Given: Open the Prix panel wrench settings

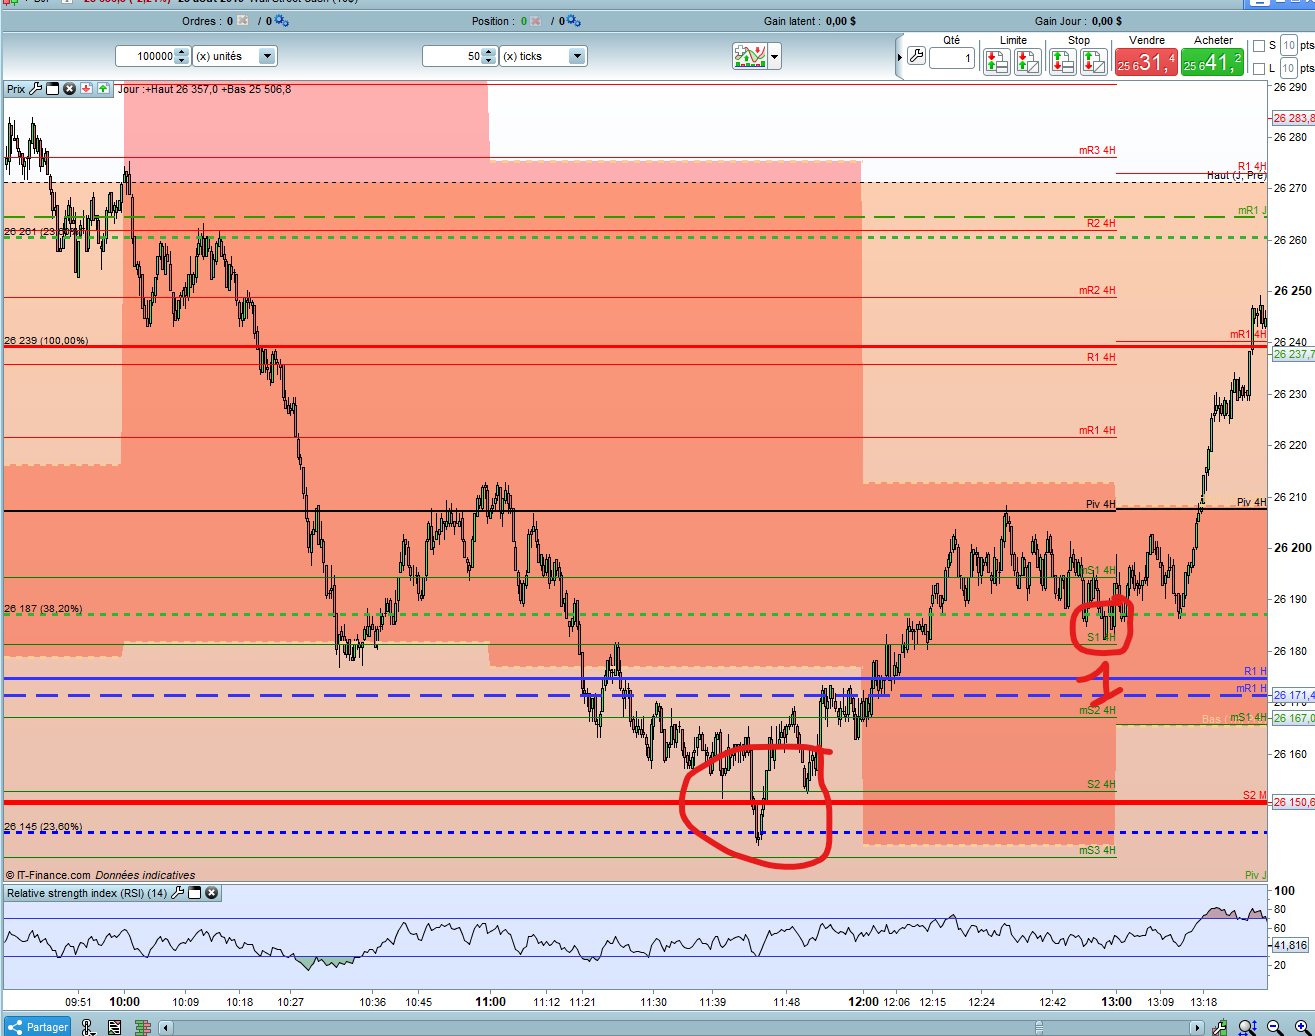Looking at the screenshot, I should coord(36,89).
